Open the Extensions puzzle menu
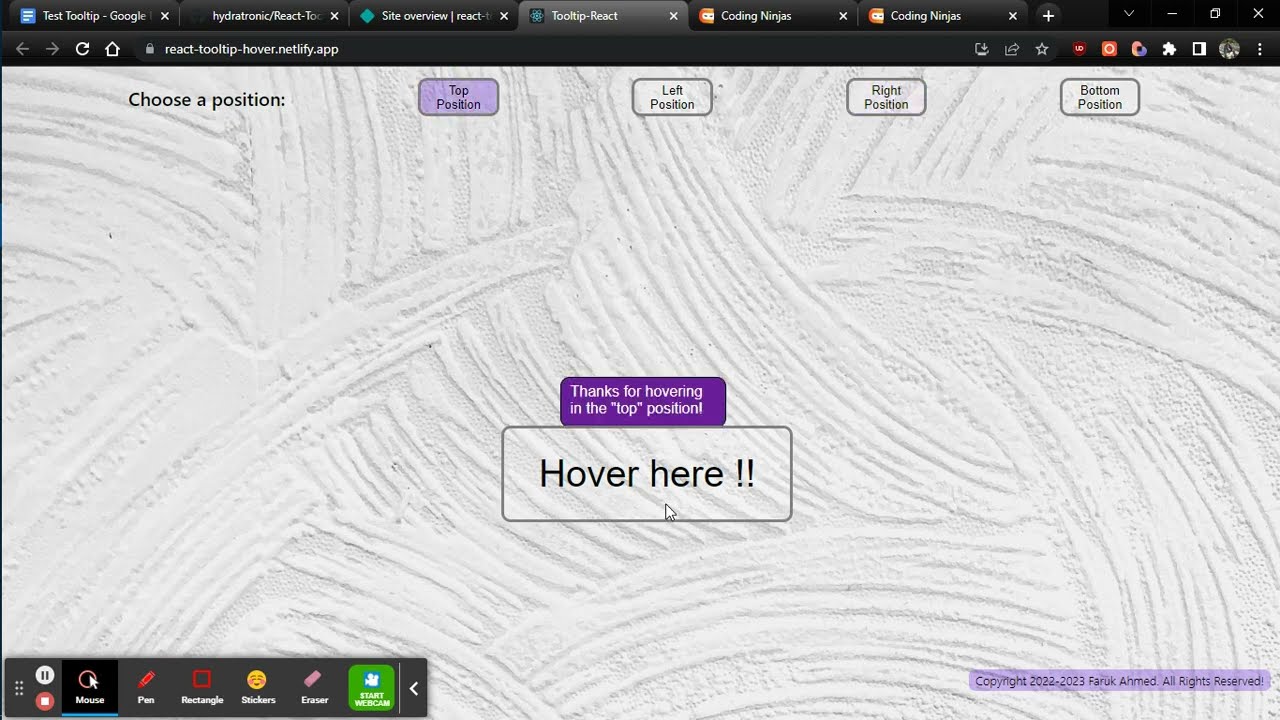 (x=1169, y=49)
